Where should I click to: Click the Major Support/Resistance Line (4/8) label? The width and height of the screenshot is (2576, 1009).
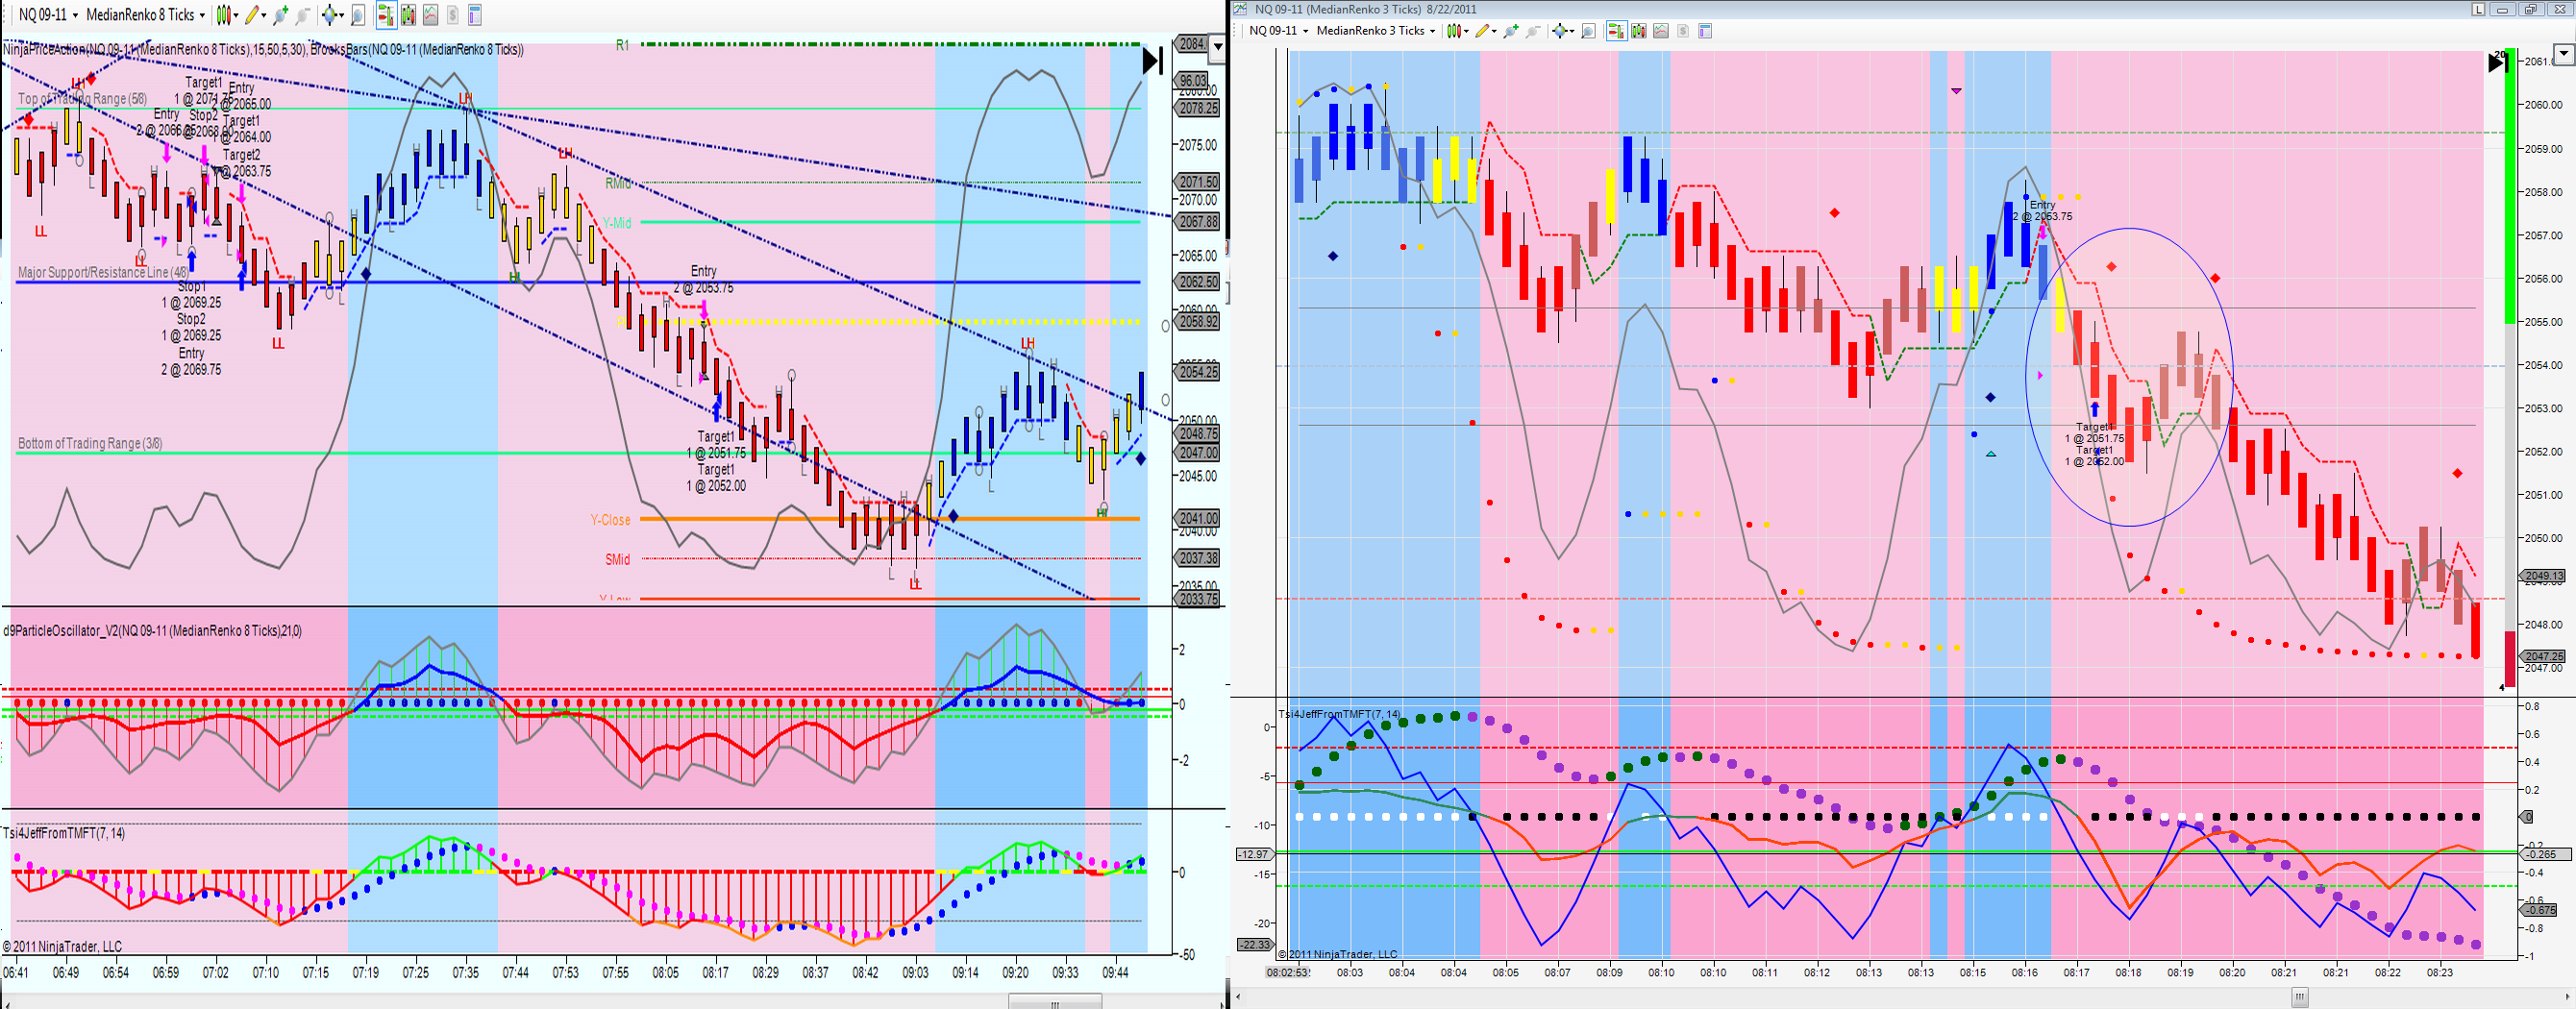coord(103,272)
